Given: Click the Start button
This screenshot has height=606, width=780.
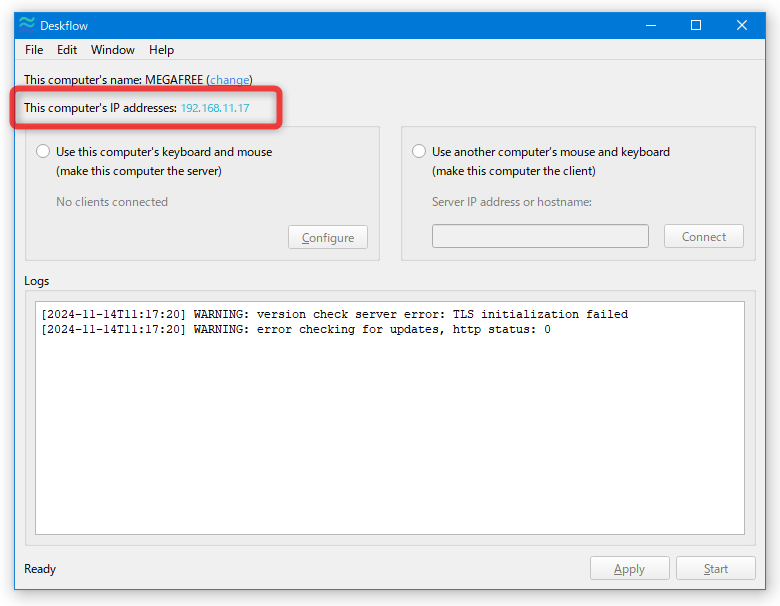Looking at the screenshot, I should click(715, 568).
